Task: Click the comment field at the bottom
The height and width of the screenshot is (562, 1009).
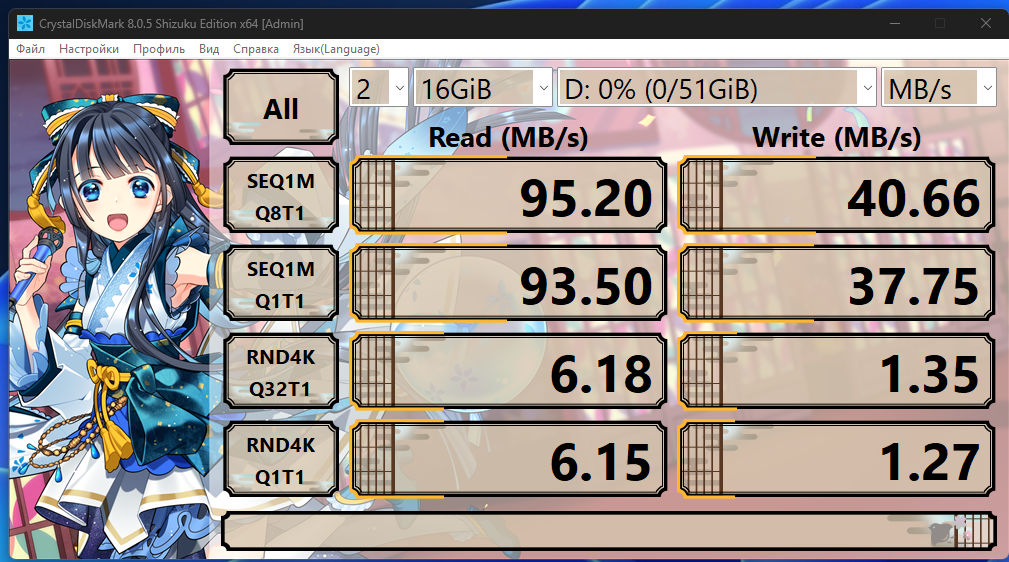Action: click(609, 530)
